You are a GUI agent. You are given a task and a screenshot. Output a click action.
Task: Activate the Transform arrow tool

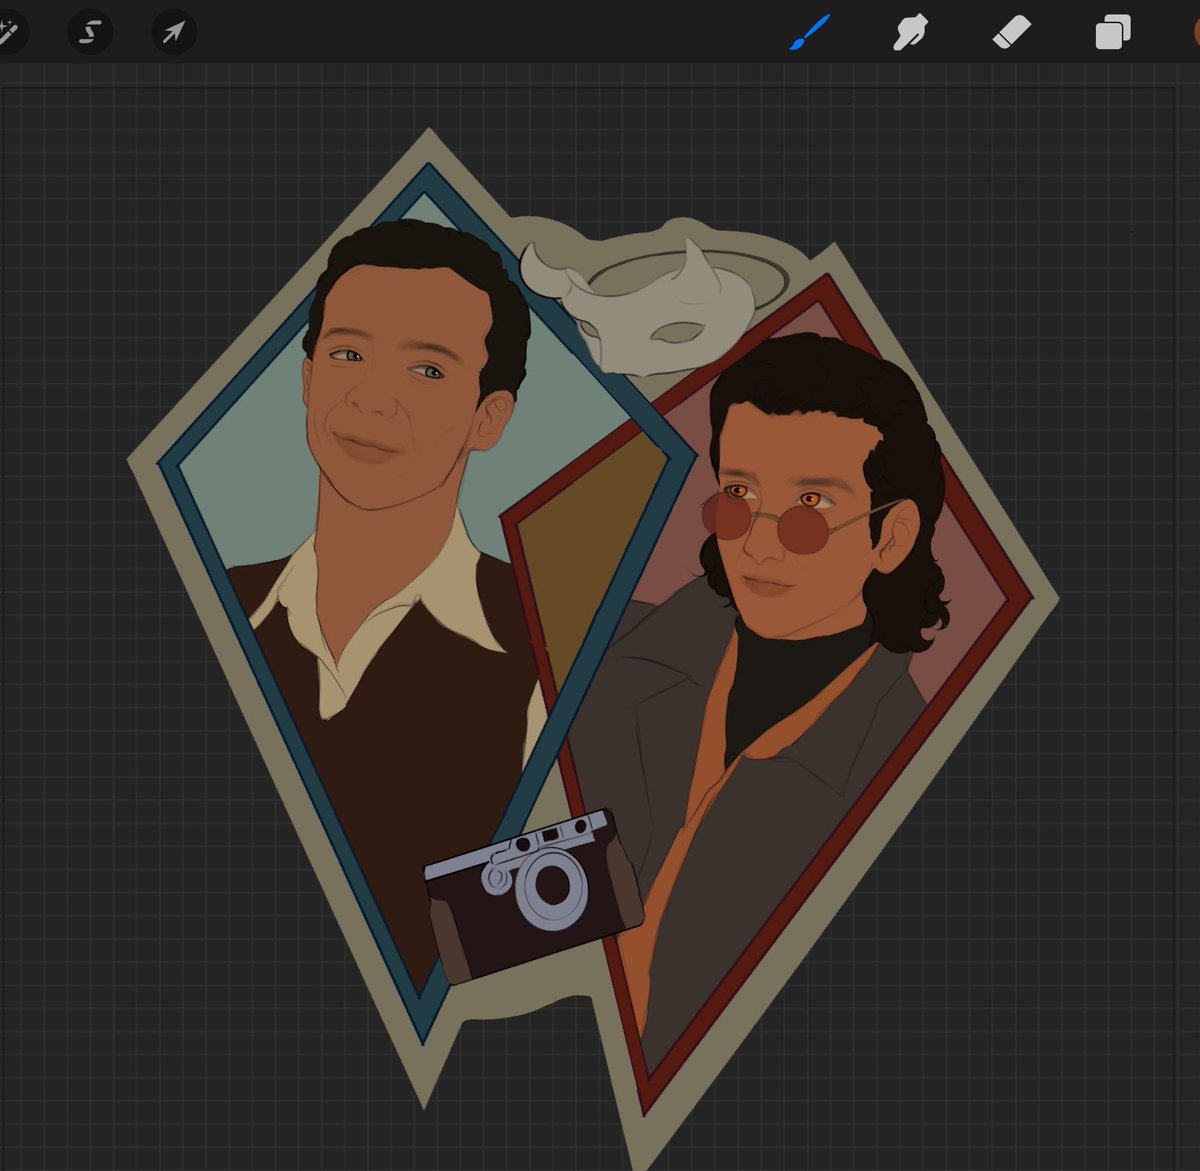173,33
